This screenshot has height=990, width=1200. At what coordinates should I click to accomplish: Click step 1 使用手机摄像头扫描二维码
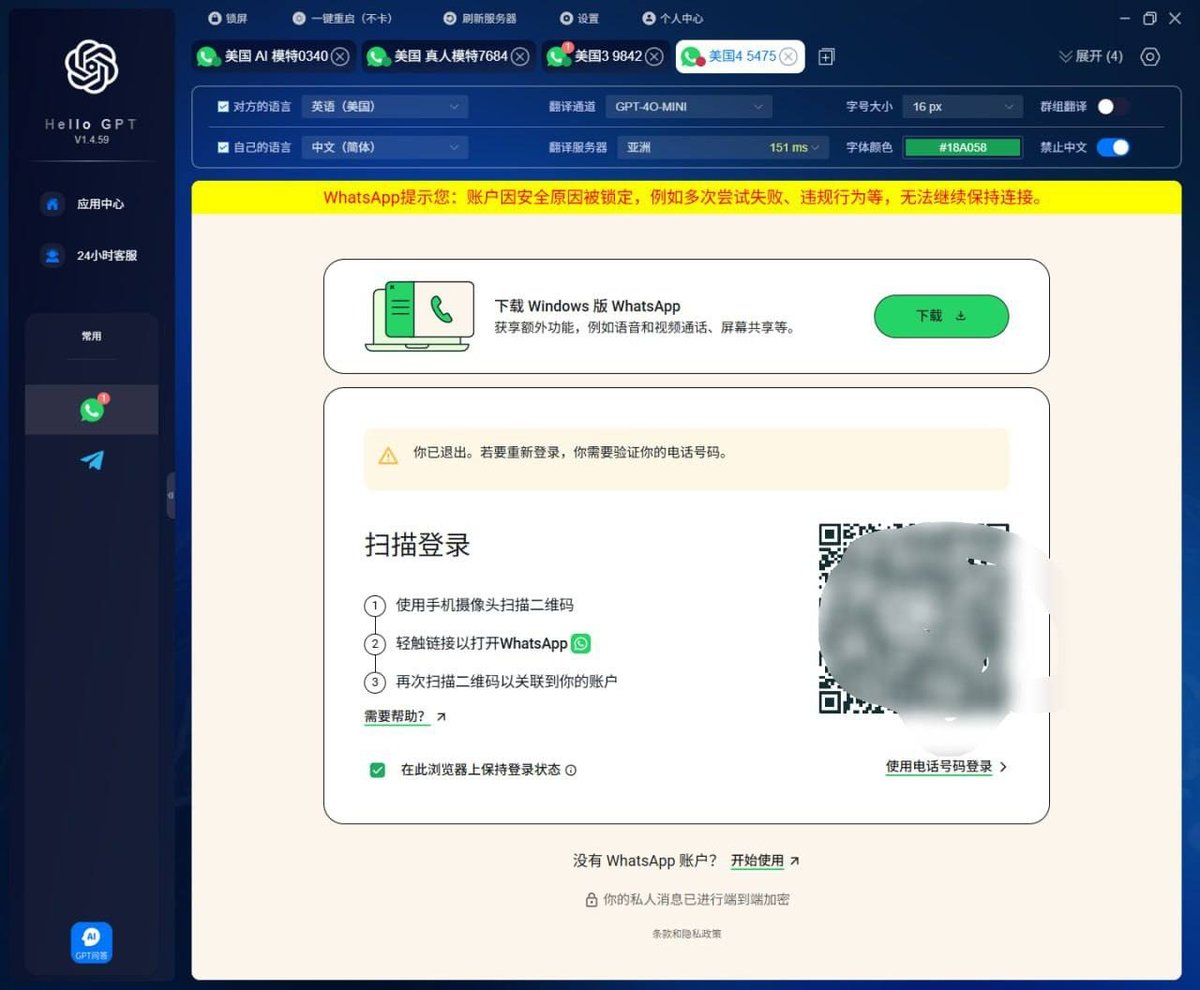tap(485, 605)
